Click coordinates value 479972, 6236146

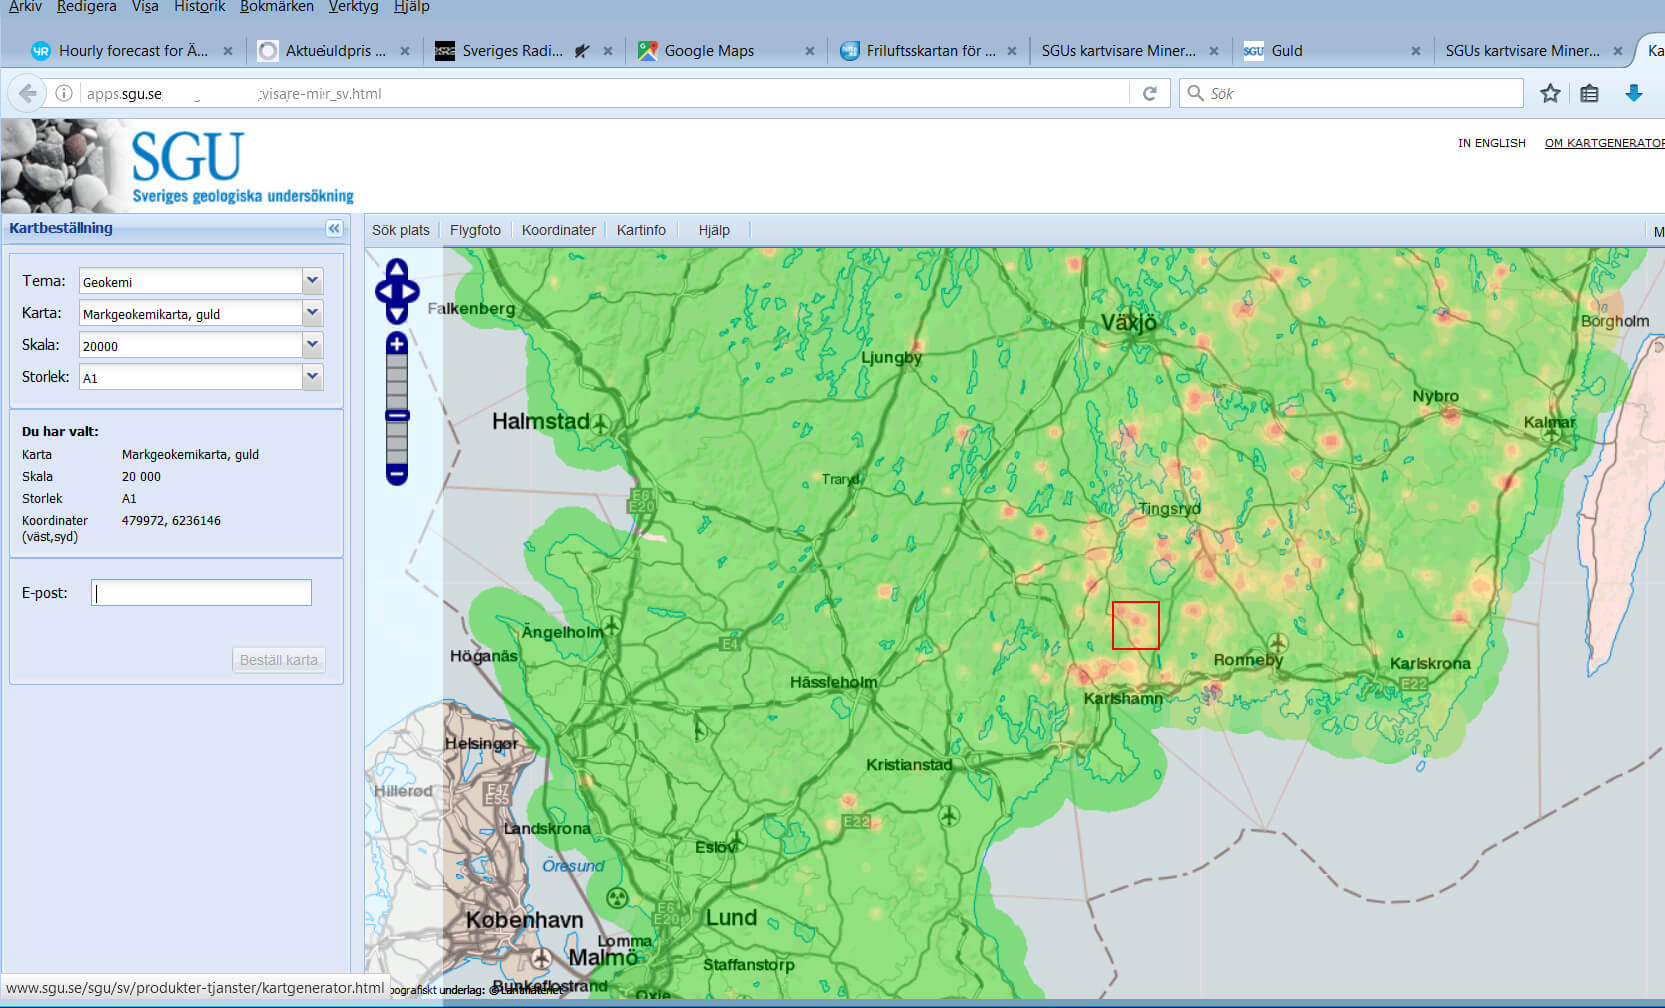click(171, 520)
